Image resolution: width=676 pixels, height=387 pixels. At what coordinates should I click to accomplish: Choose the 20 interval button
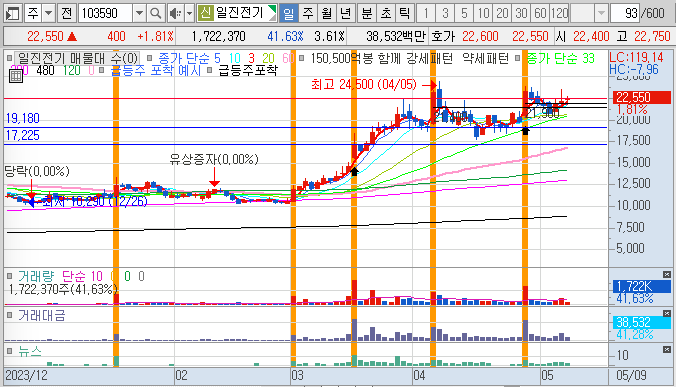pyautogui.click(x=502, y=13)
